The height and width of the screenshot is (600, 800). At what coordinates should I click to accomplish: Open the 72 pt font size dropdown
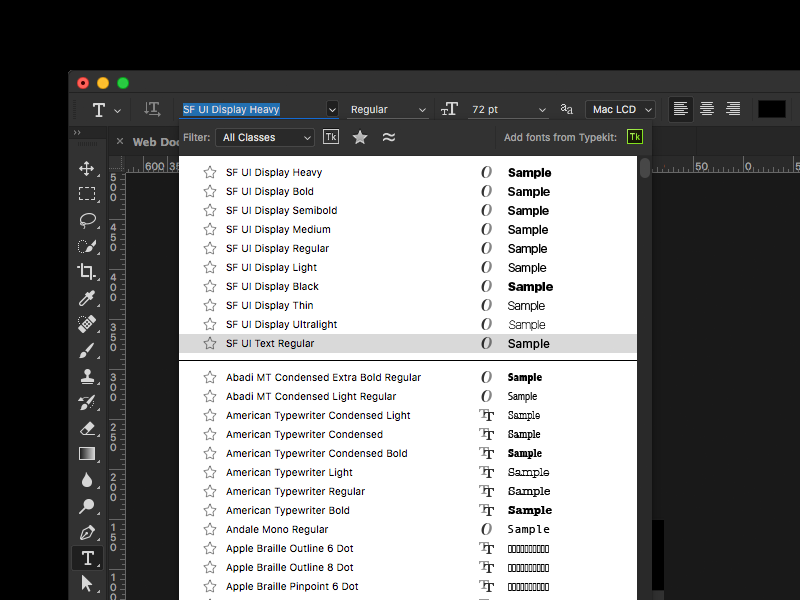click(542, 110)
